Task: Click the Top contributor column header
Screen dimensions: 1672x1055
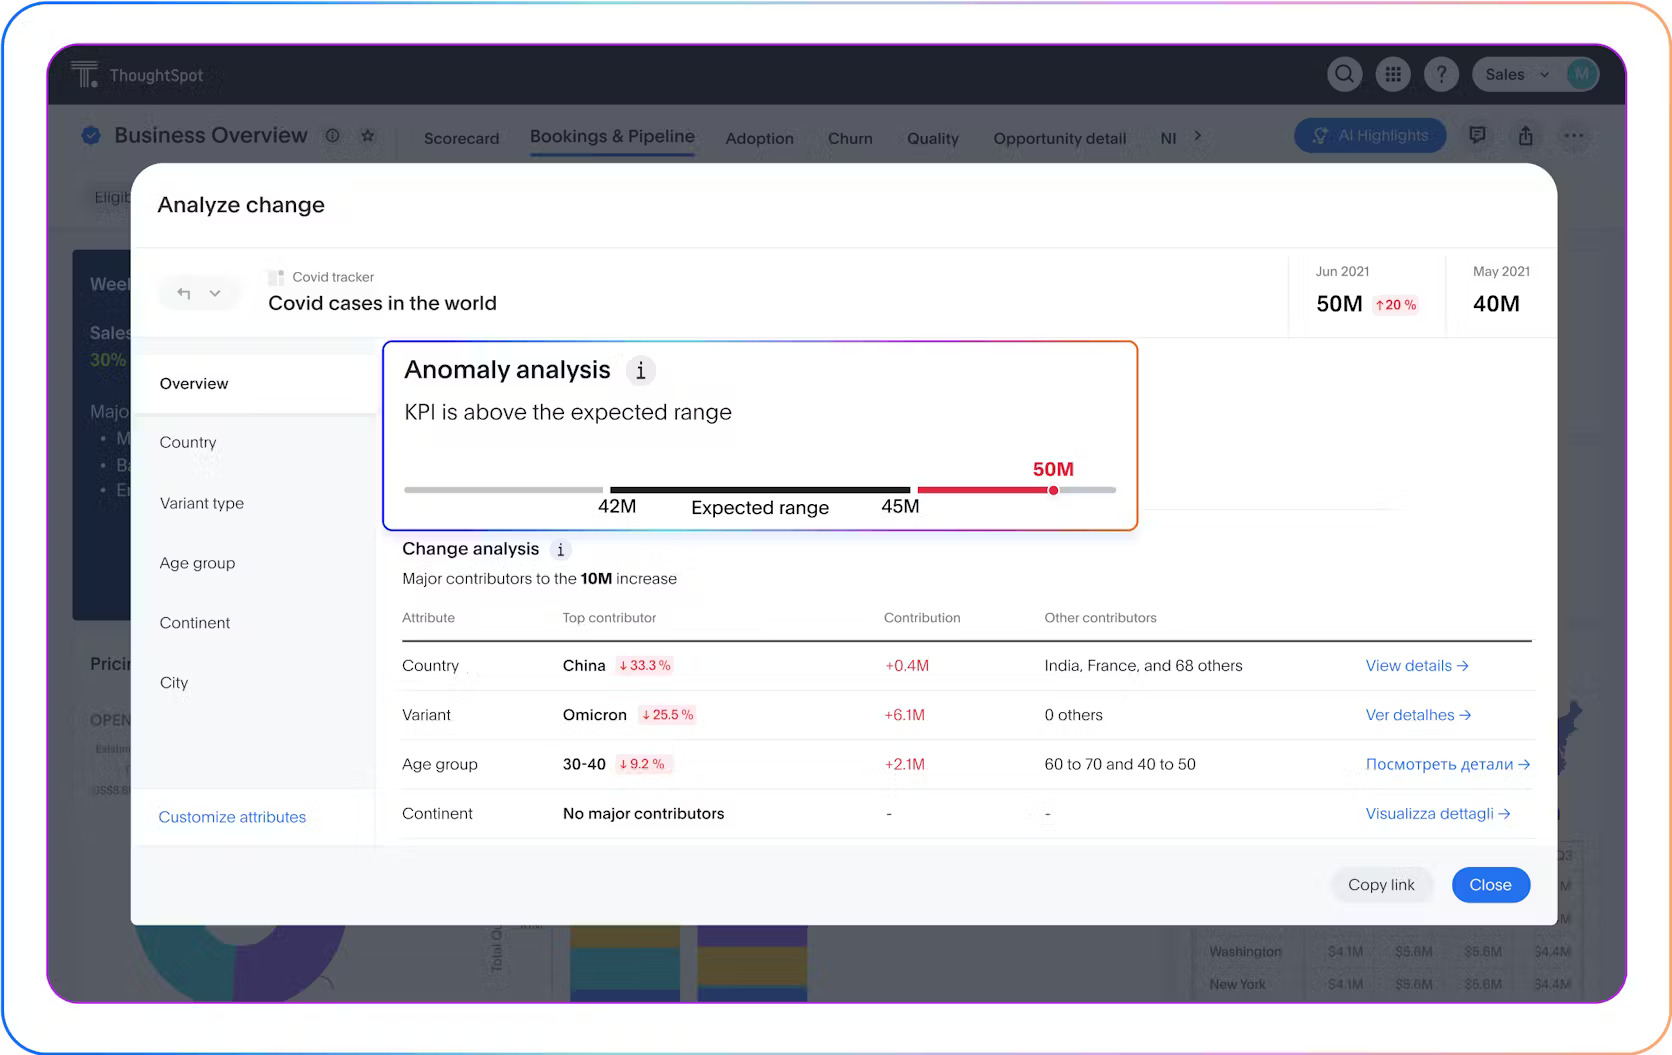Action: [x=609, y=618]
